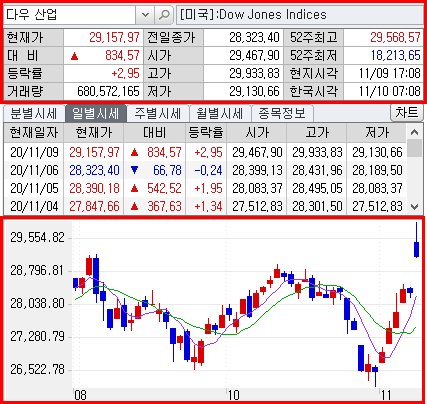427x404 pixels.
Task: Select the 20/11/06 row in the daily table
Action: click(x=205, y=170)
